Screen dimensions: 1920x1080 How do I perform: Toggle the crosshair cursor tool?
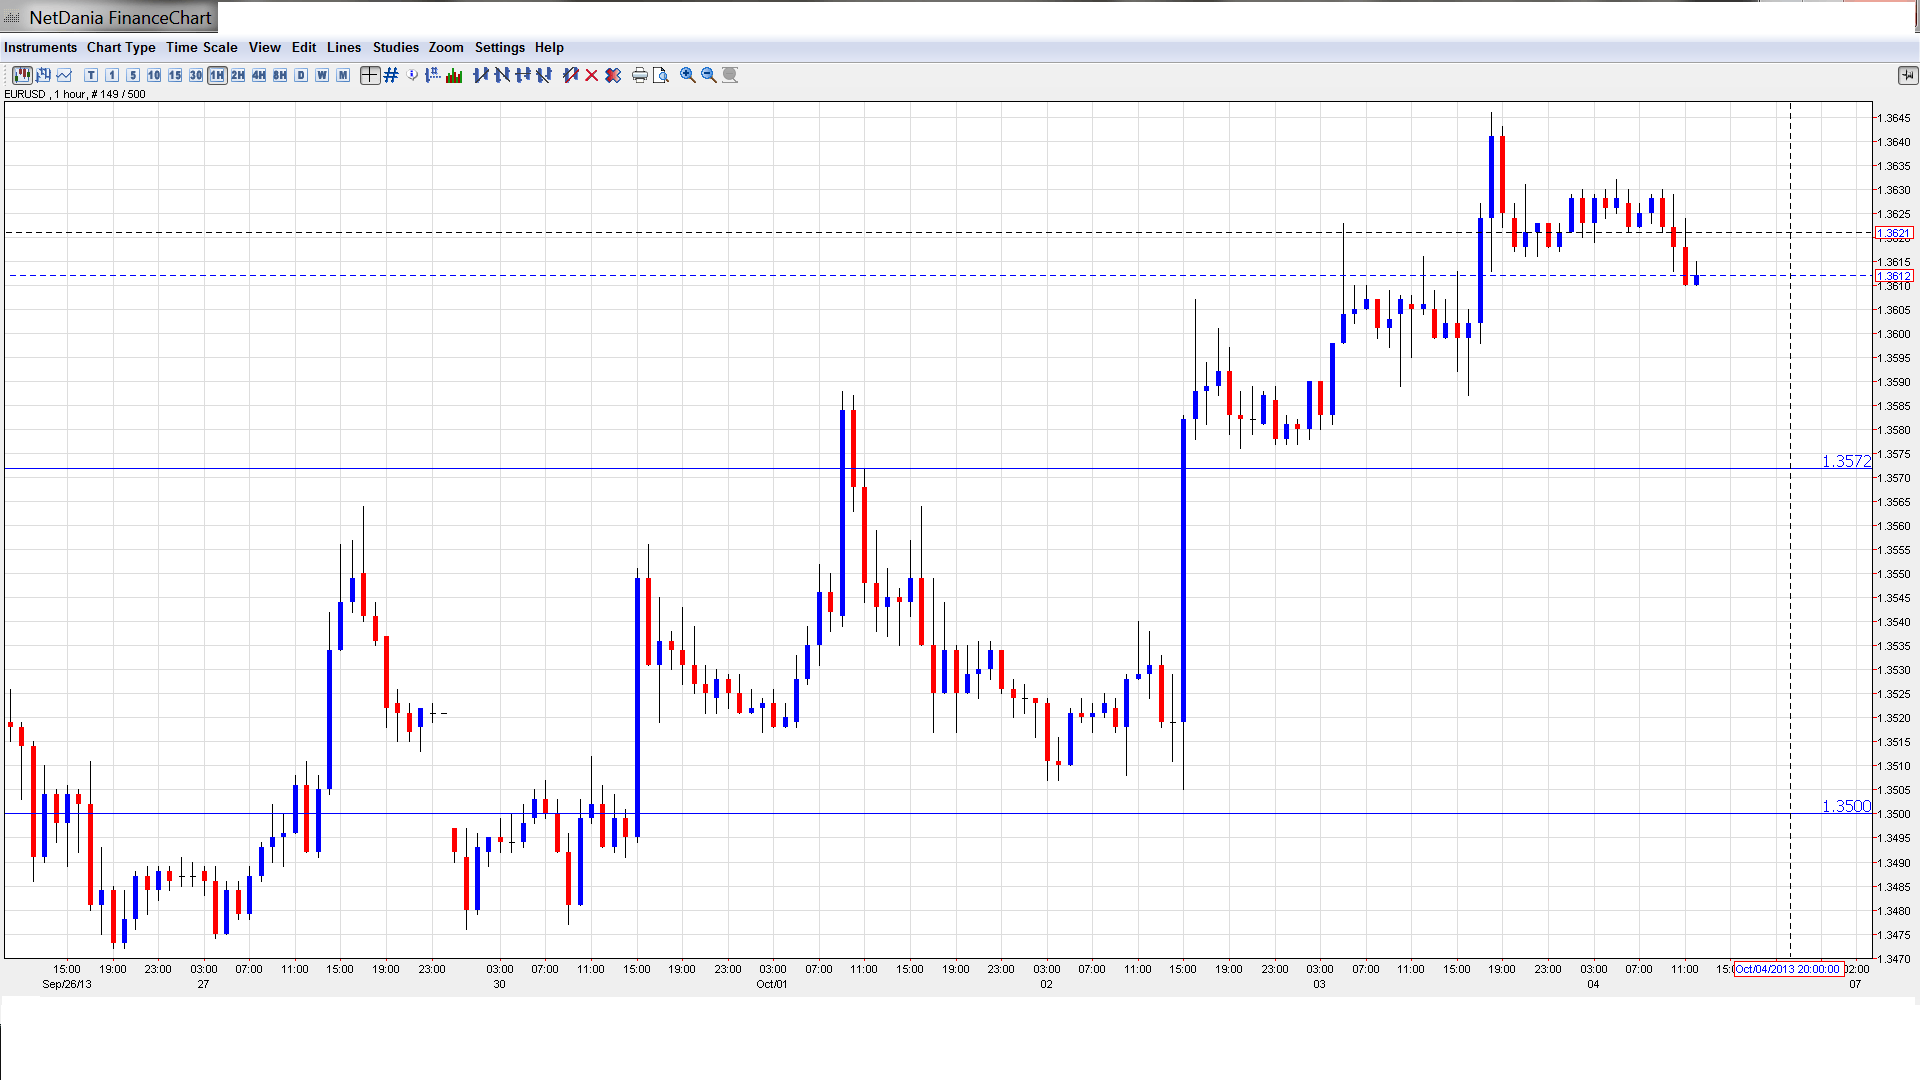coord(370,75)
